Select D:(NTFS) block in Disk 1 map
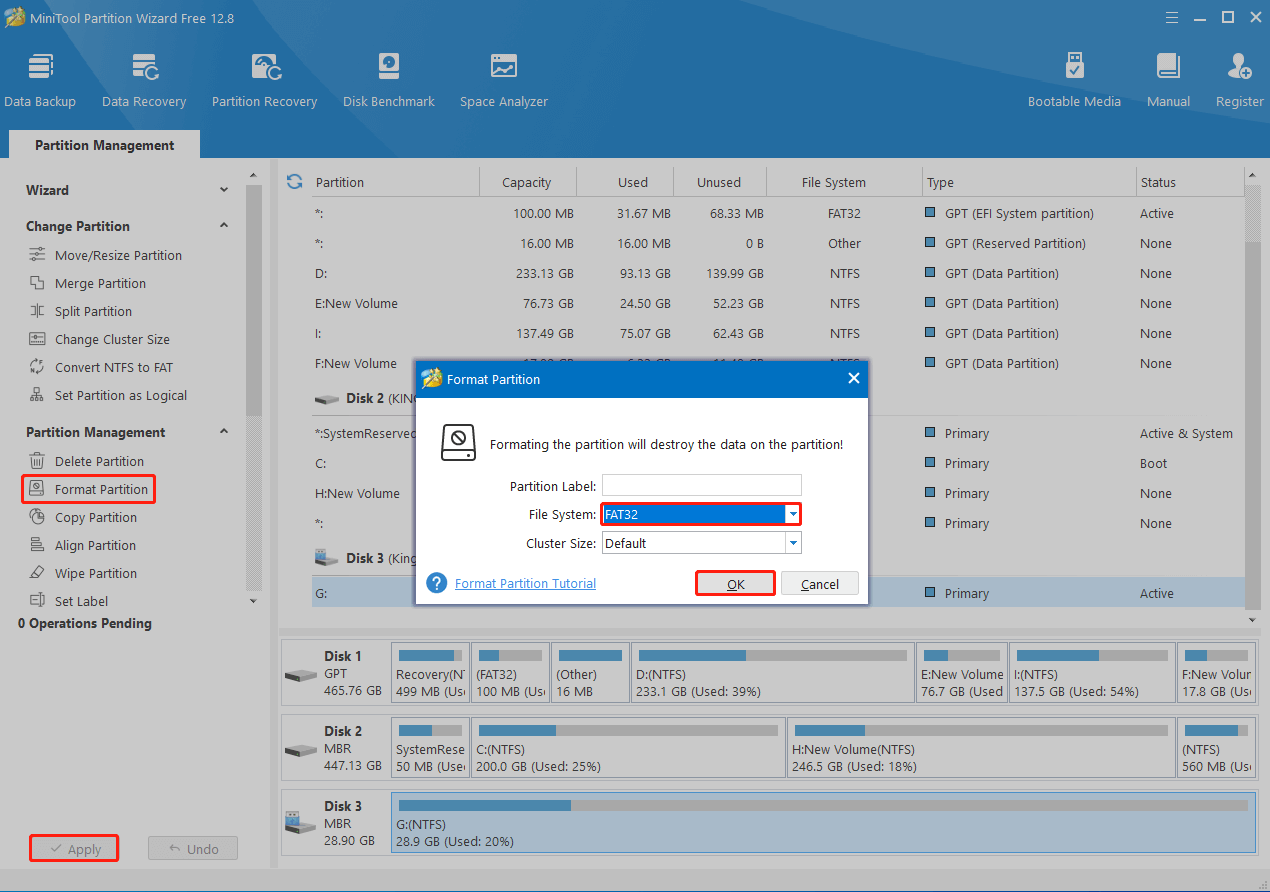 772,673
